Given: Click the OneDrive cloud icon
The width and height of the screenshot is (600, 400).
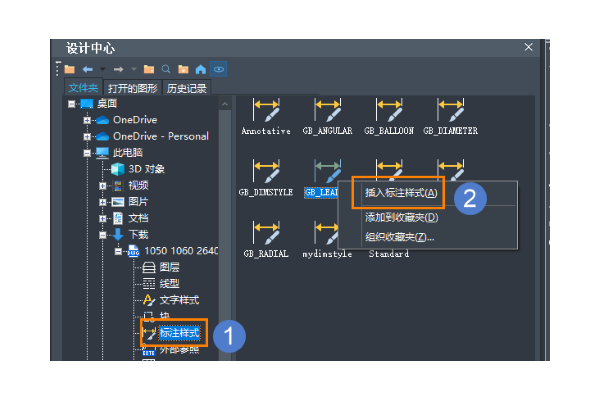Looking at the screenshot, I should point(102,120).
